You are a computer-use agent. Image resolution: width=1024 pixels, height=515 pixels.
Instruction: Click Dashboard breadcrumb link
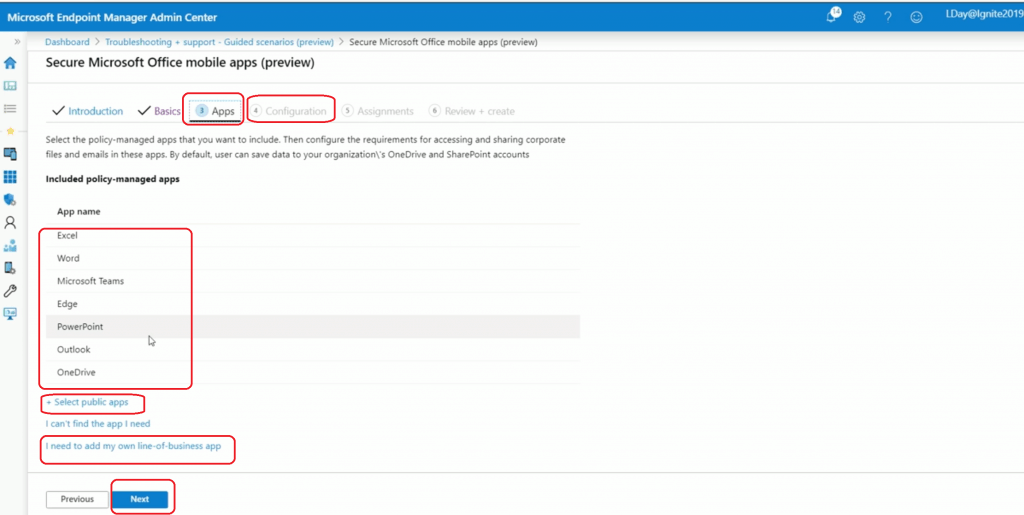pyautogui.click(x=67, y=42)
